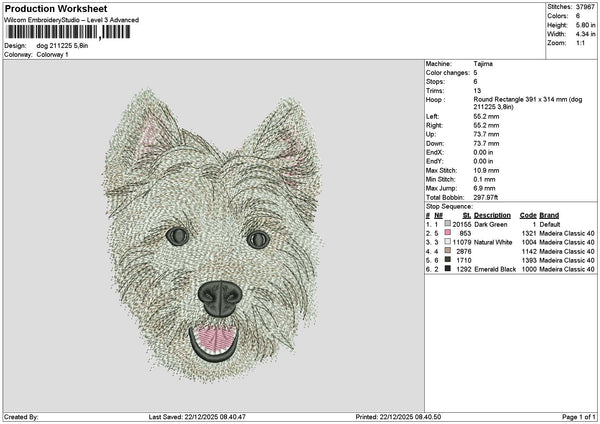The image size is (600, 424).
Task: Click the "Production Worksheet" heading
Action: (56, 8)
